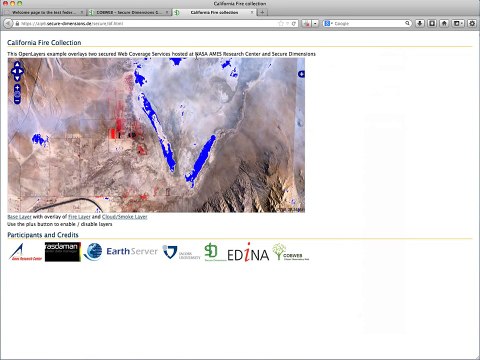The height and width of the screenshot is (360, 480).
Task: Click the Ames Research Center logo
Action: 25,252
